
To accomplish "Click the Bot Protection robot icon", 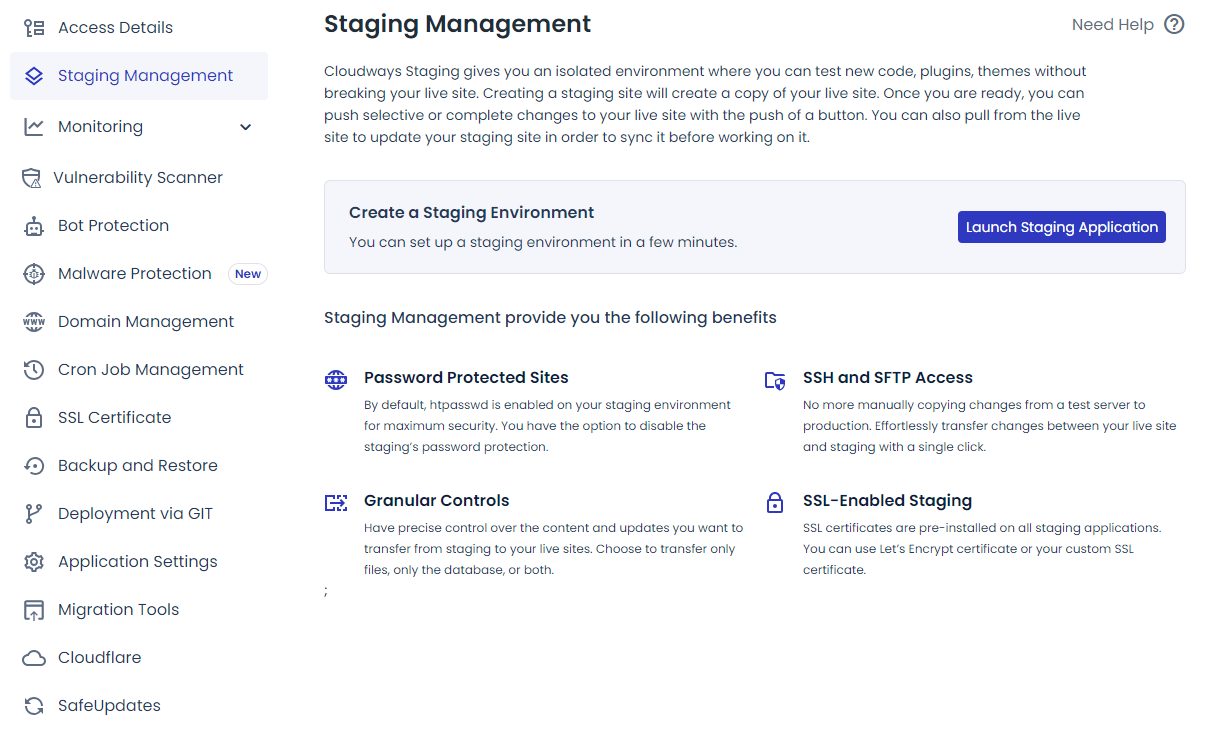I will 34,226.
